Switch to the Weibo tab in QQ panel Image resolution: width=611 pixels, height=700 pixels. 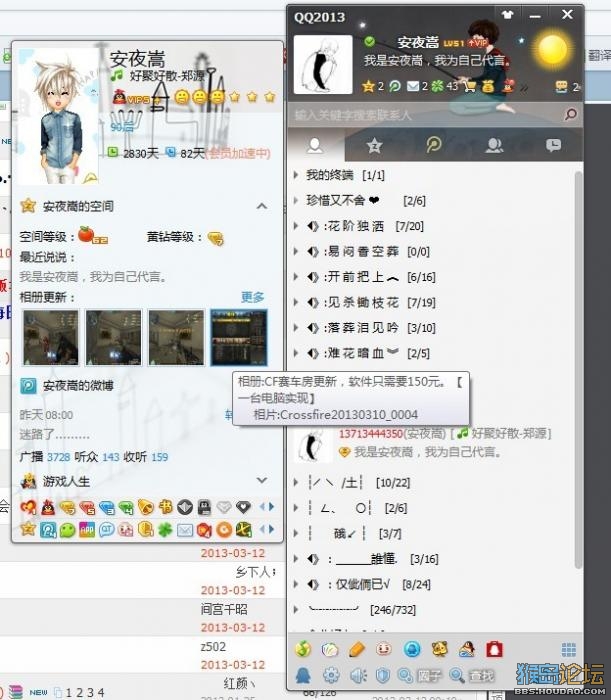(434, 145)
